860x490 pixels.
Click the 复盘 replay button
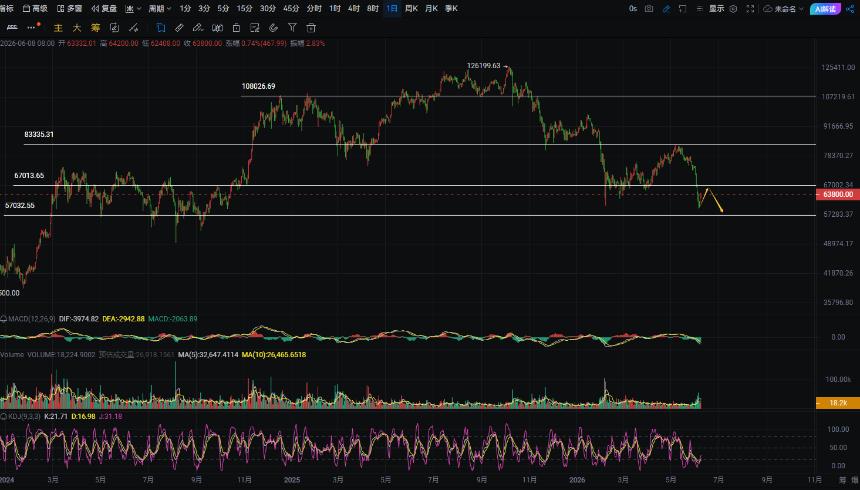[x=104, y=9]
